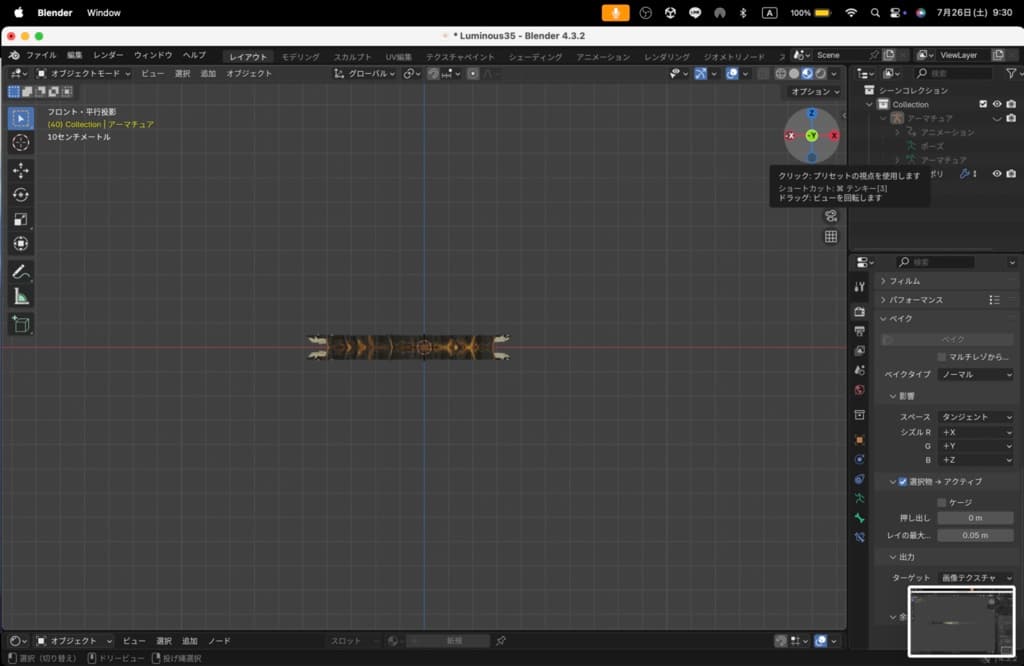Toggle perspective/orthographic grid icon in viewport
Screen dimensions: 1024x666
(831, 237)
